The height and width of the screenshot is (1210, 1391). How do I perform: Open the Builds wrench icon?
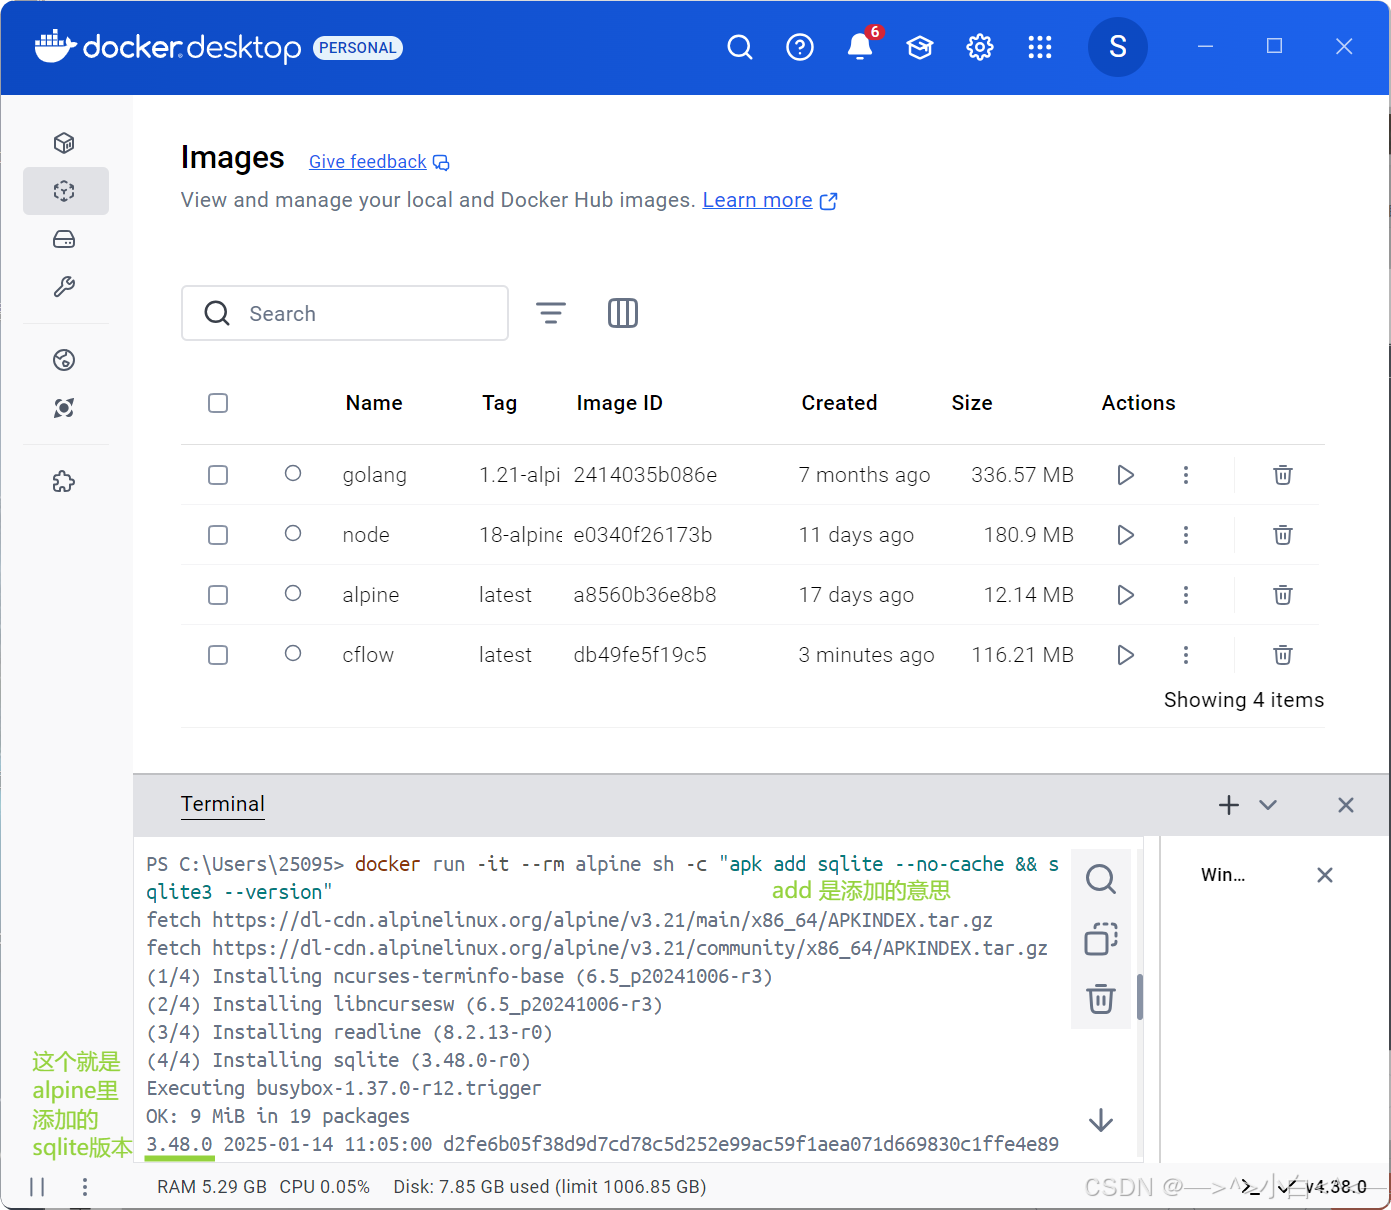(64, 287)
